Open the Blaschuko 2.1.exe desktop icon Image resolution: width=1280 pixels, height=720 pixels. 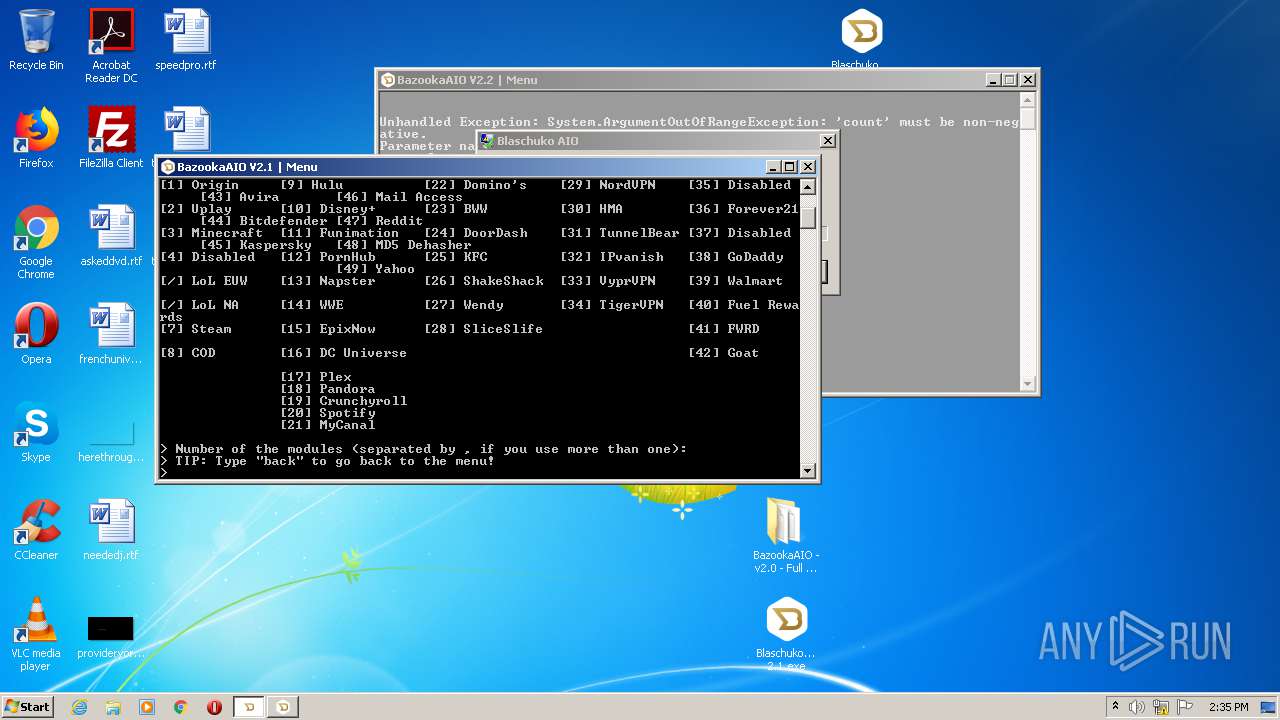pyautogui.click(x=785, y=634)
